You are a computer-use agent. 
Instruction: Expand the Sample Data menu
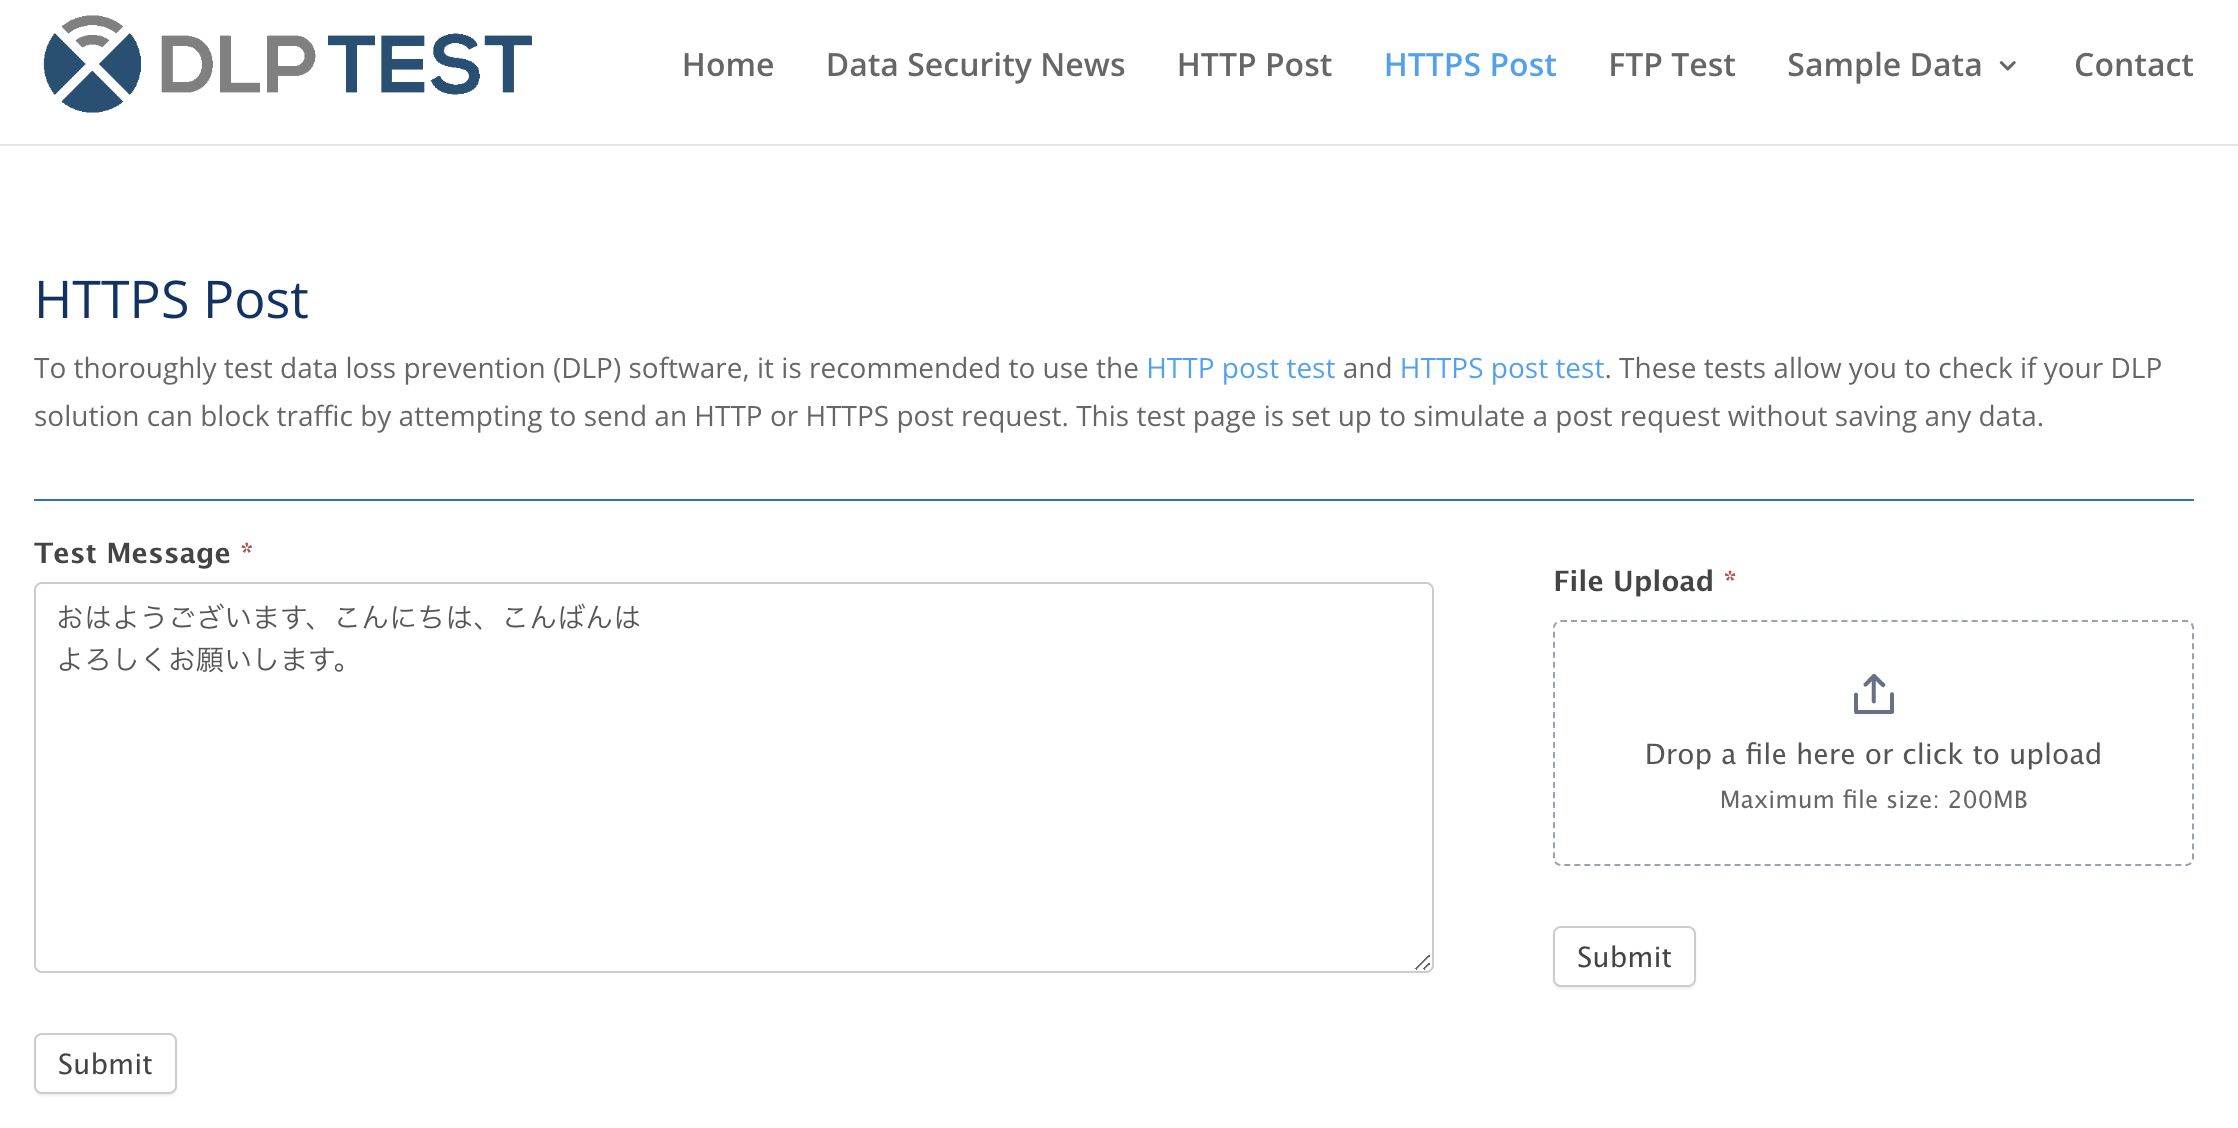pyautogui.click(x=1901, y=64)
